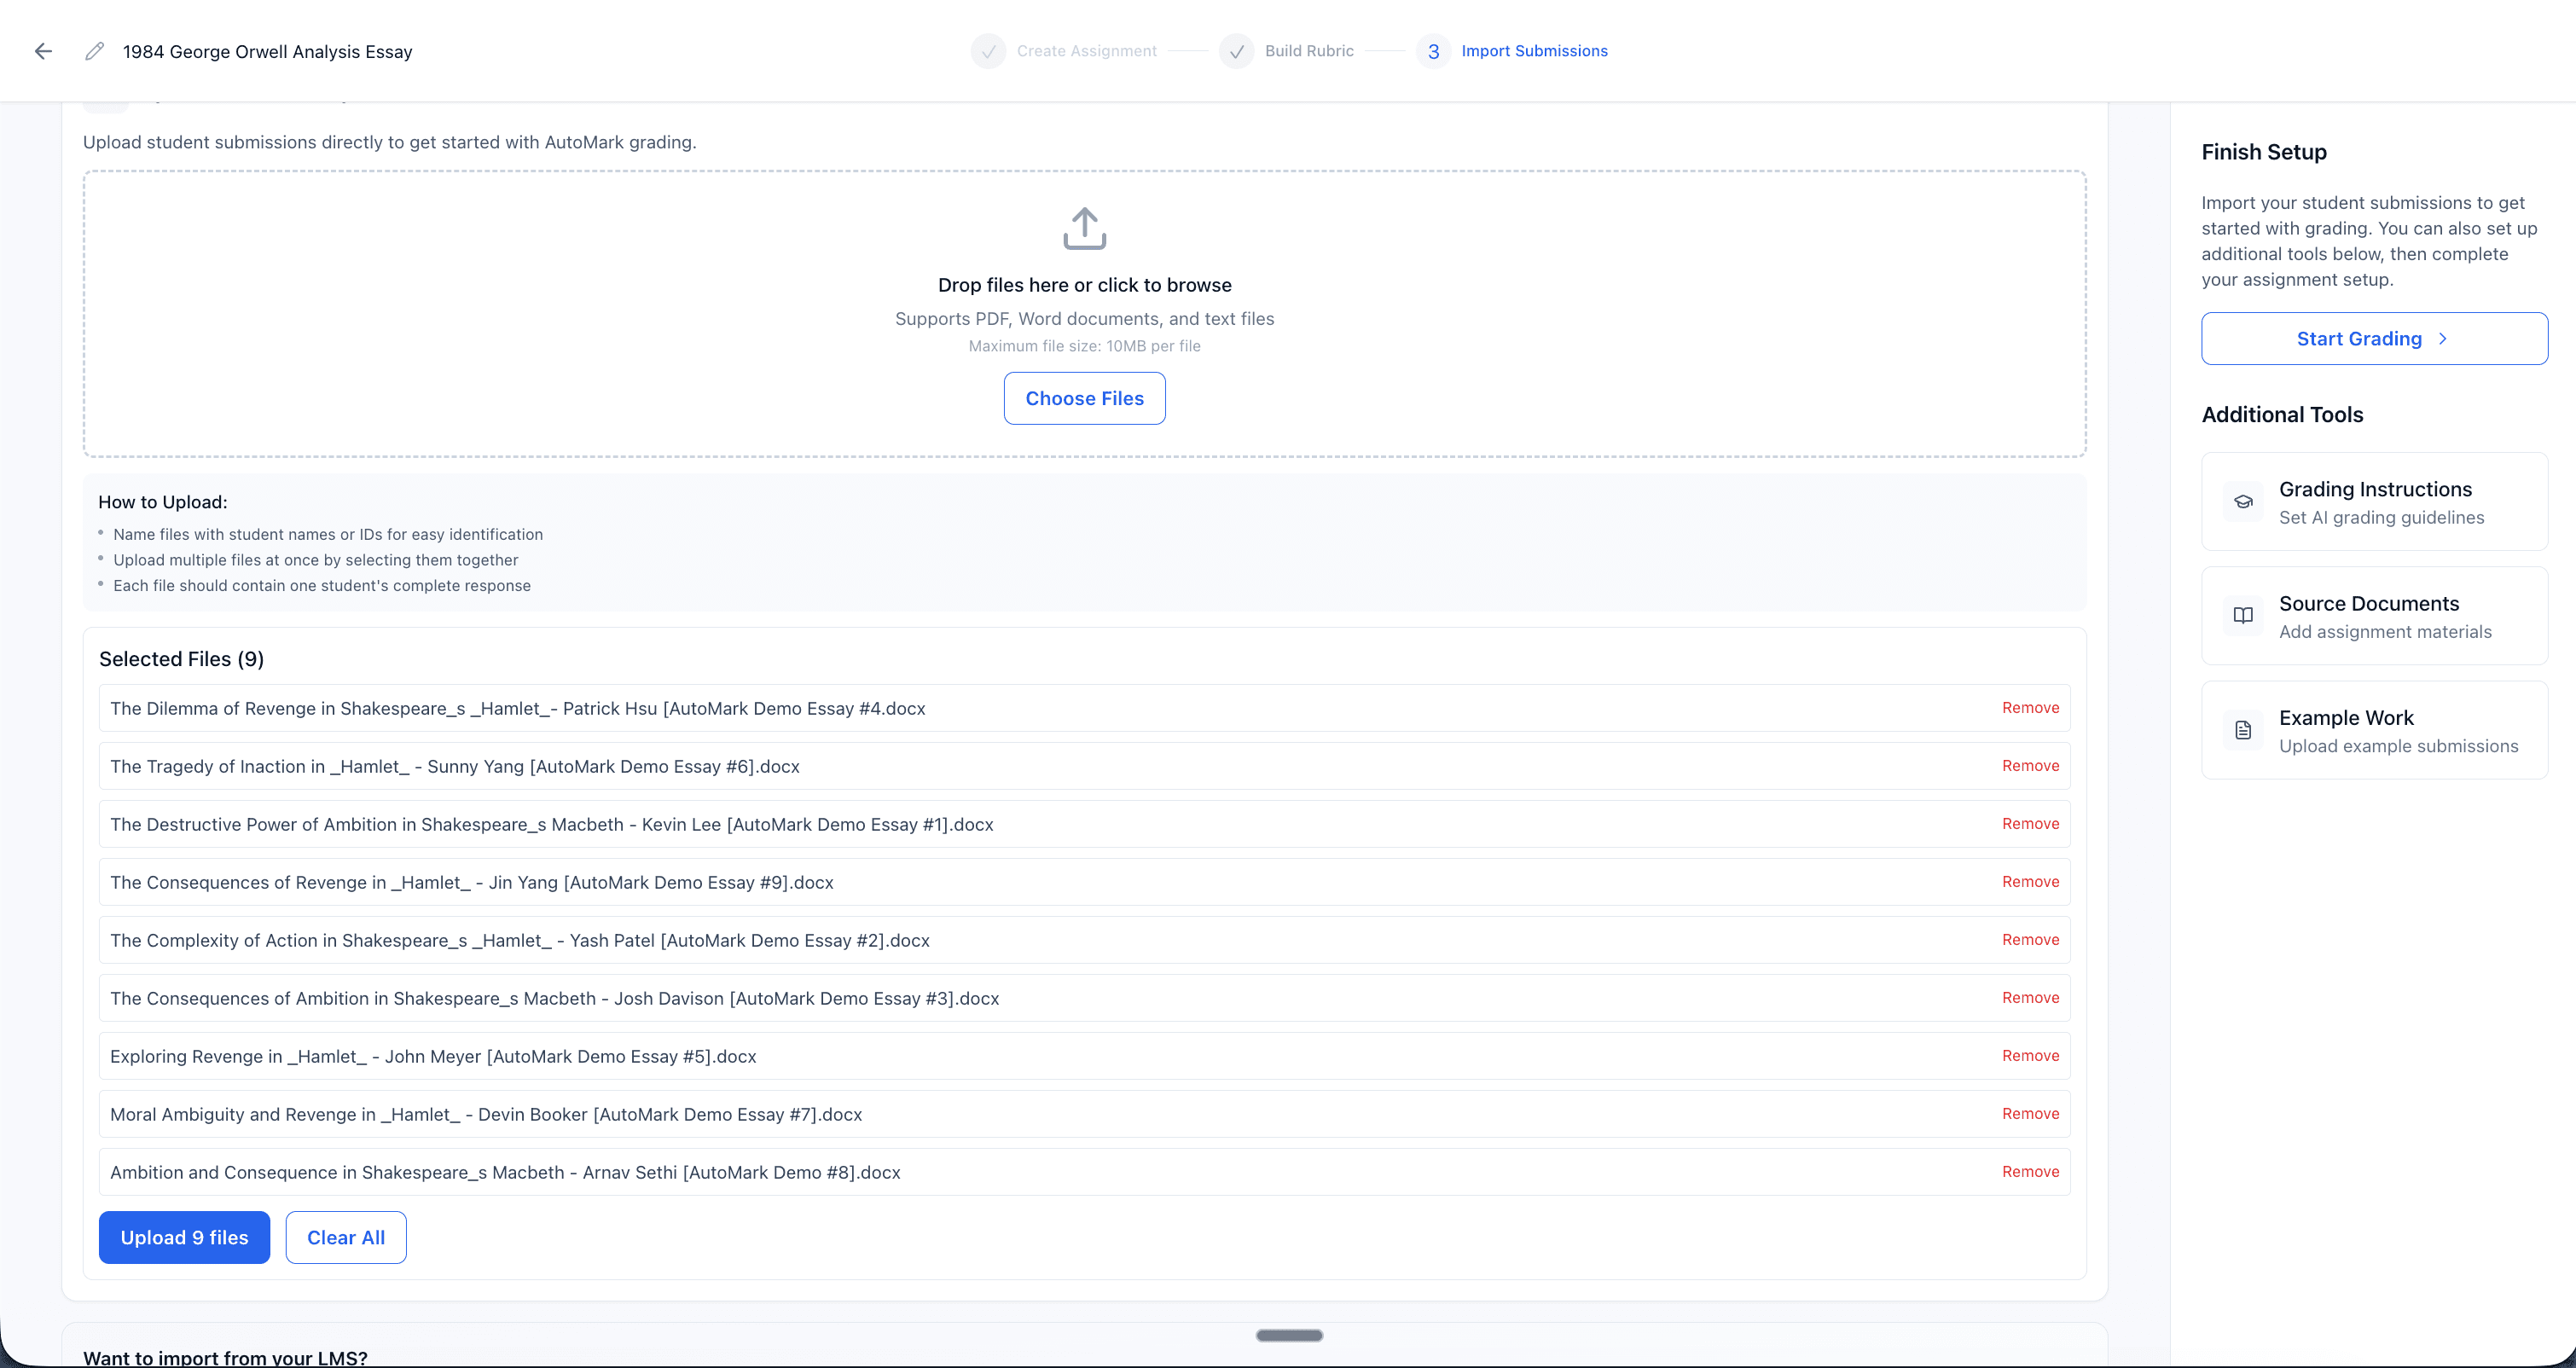This screenshot has width=2576, height=1368.
Task: Click the numbered badge beside Import Submissions
Action: (1434, 50)
